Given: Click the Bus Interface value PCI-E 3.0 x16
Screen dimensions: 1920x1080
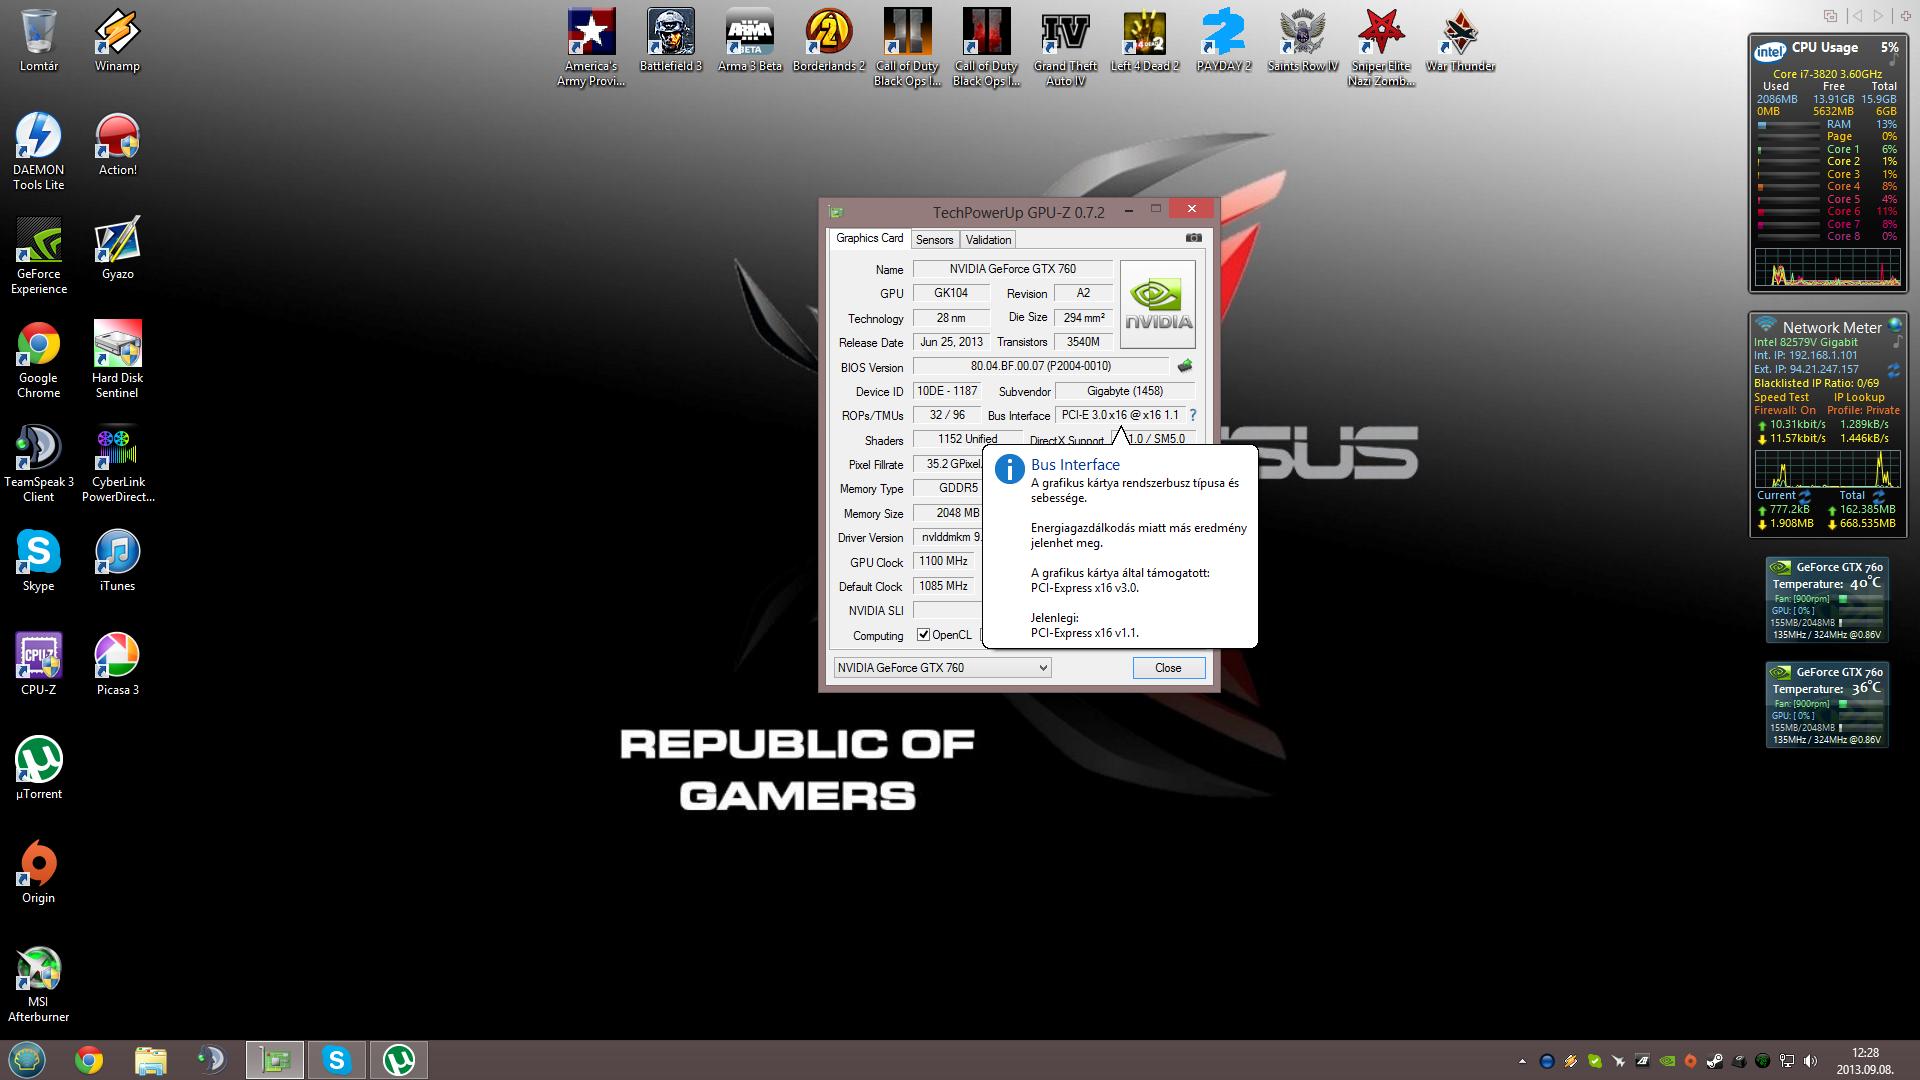Looking at the screenshot, I should coord(1120,415).
